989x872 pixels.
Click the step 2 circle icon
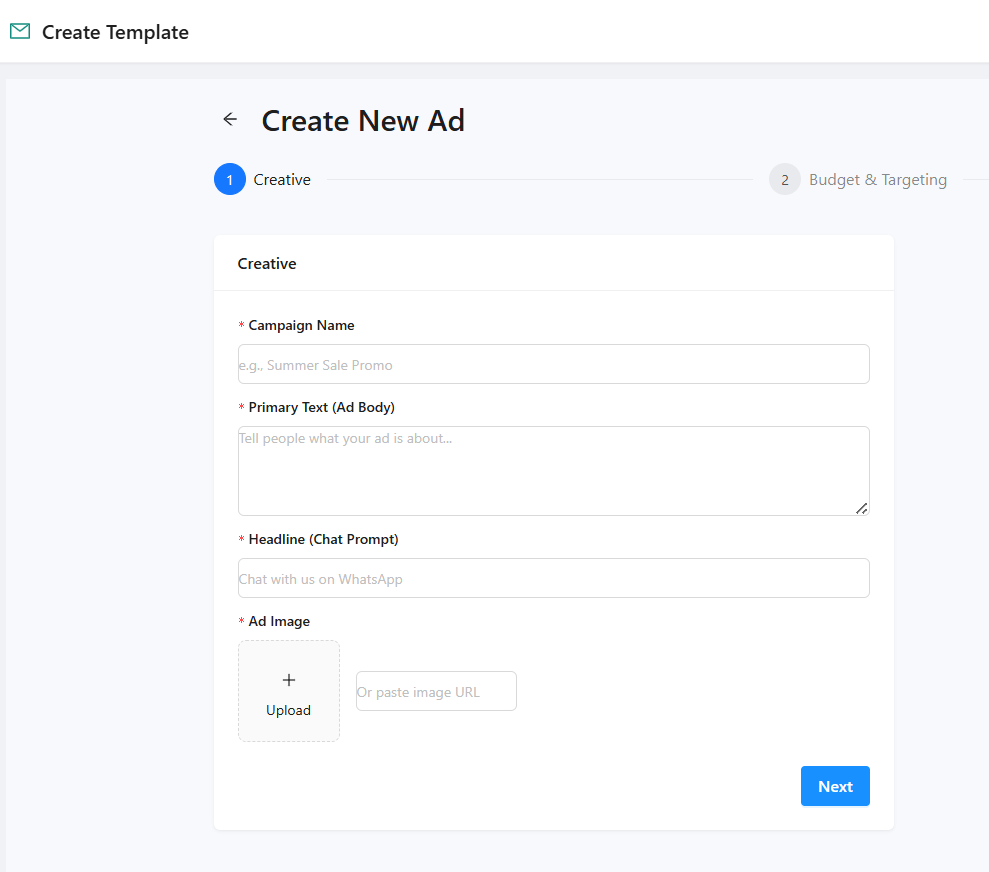[784, 180]
